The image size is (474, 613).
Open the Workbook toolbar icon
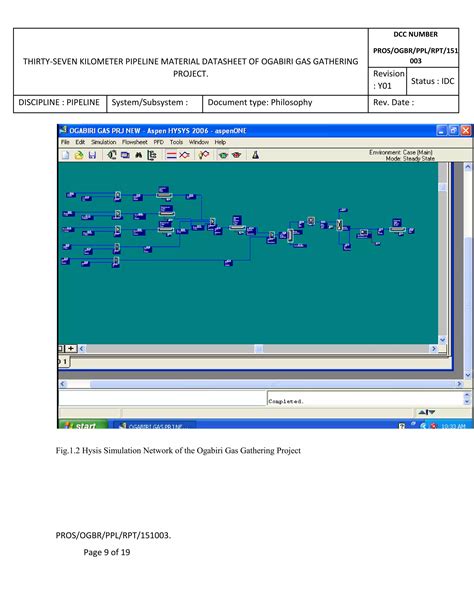(x=125, y=155)
